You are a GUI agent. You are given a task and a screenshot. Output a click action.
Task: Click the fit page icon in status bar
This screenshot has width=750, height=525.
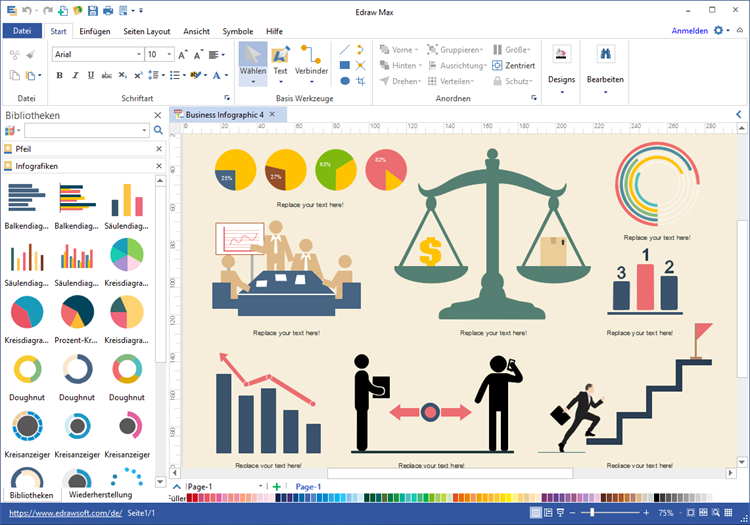(x=691, y=513)
